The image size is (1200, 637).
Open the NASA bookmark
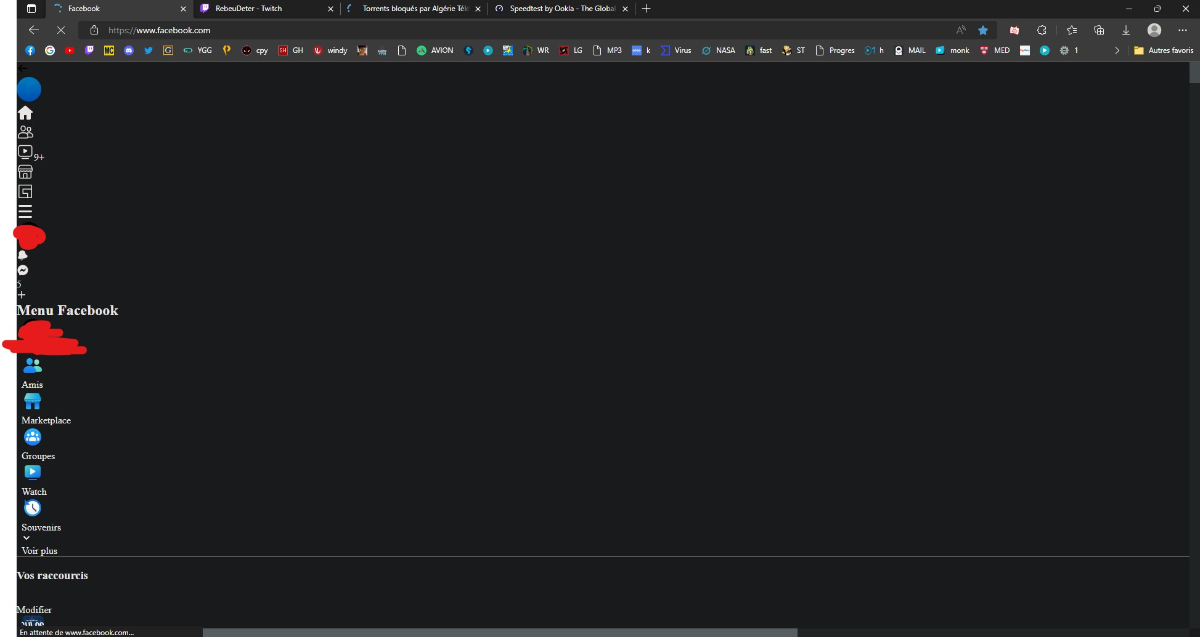[718, 50]
